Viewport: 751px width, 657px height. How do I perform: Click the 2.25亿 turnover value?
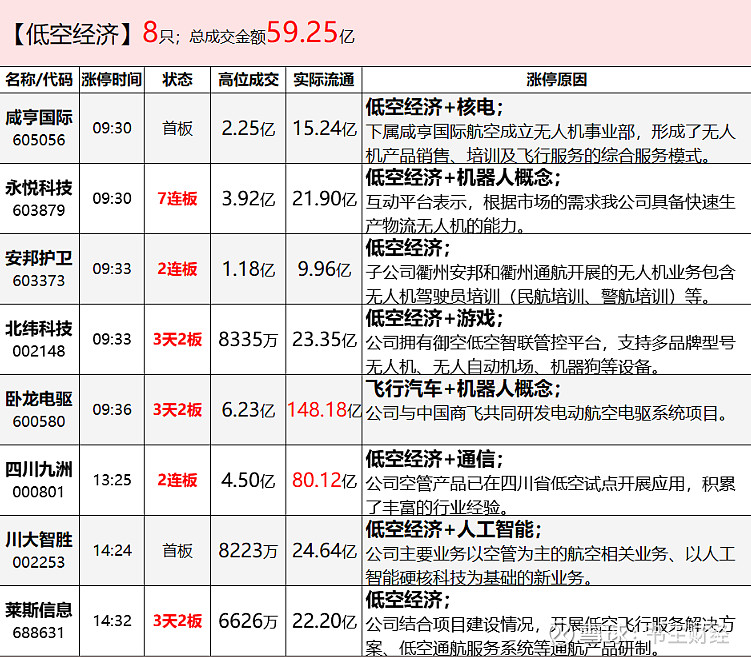tap(248, 128)
